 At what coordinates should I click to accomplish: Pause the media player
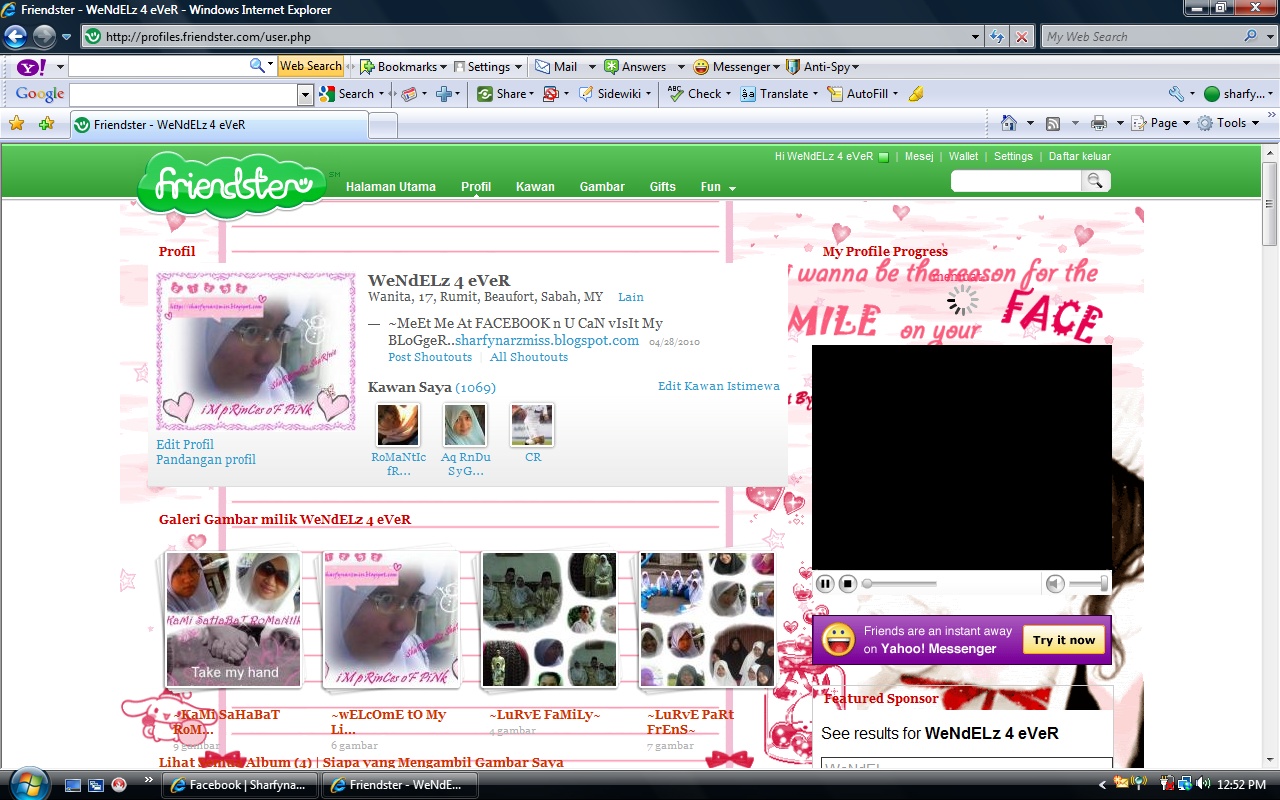pos(825,583)
